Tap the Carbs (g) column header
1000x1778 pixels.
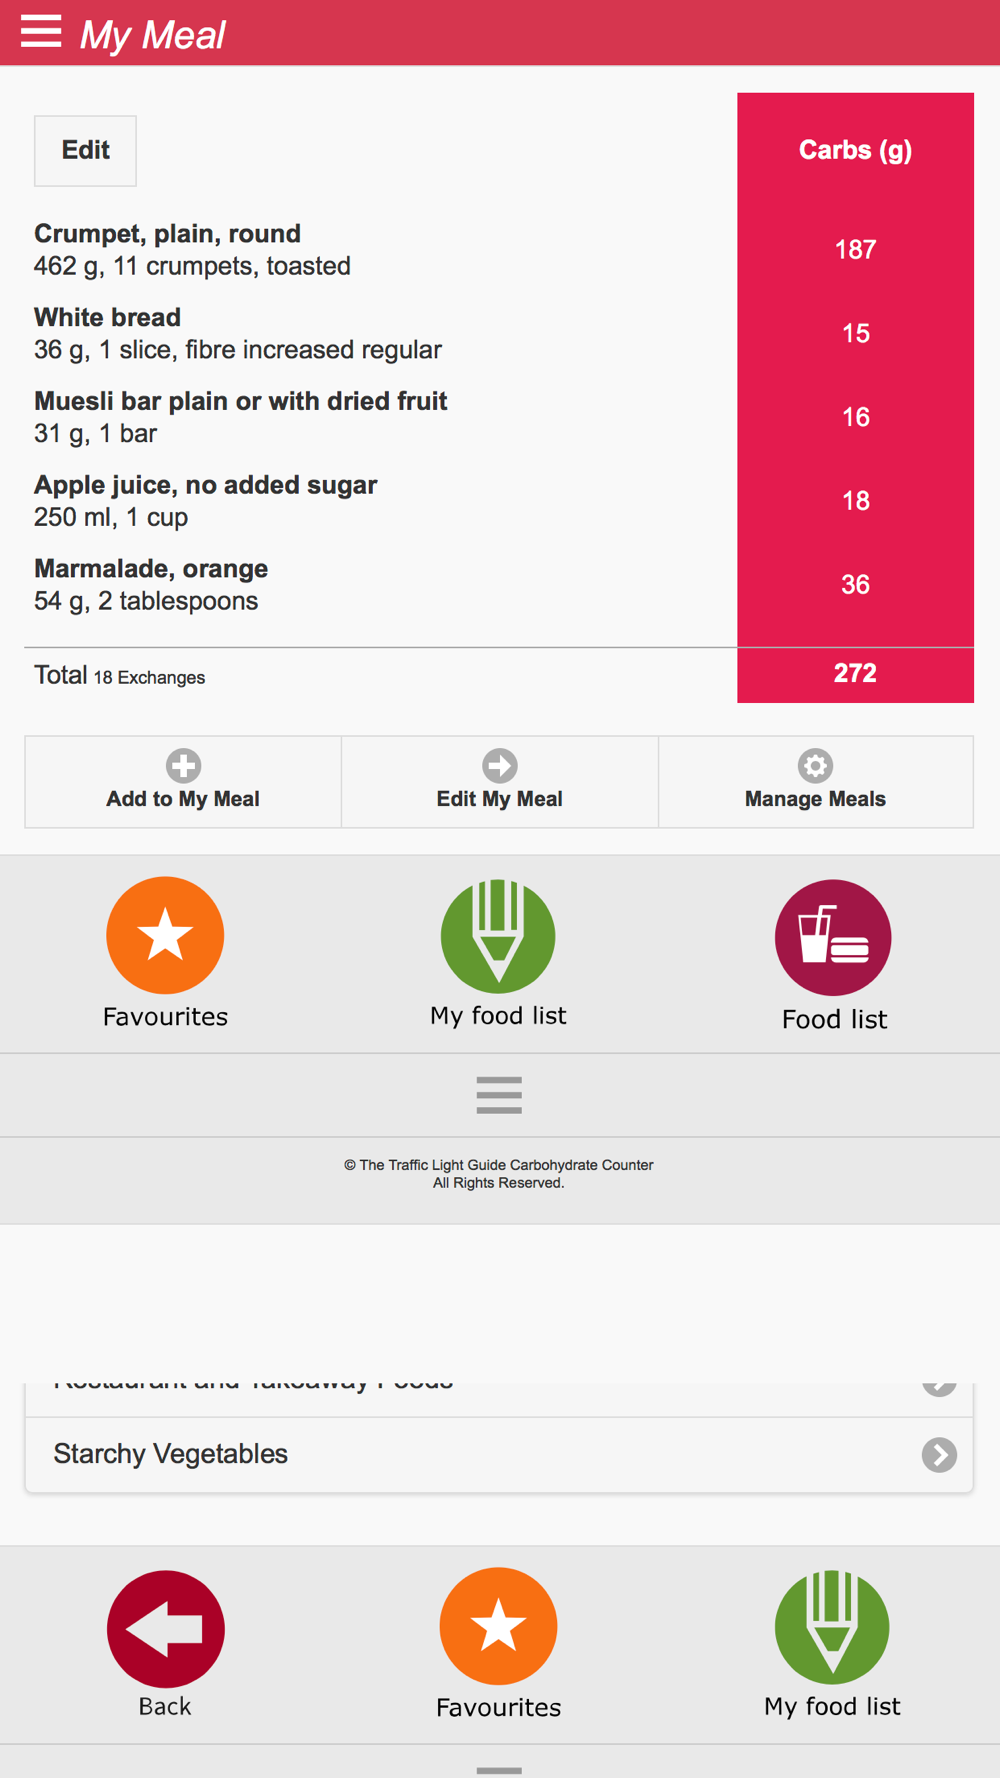coord(855,150)
